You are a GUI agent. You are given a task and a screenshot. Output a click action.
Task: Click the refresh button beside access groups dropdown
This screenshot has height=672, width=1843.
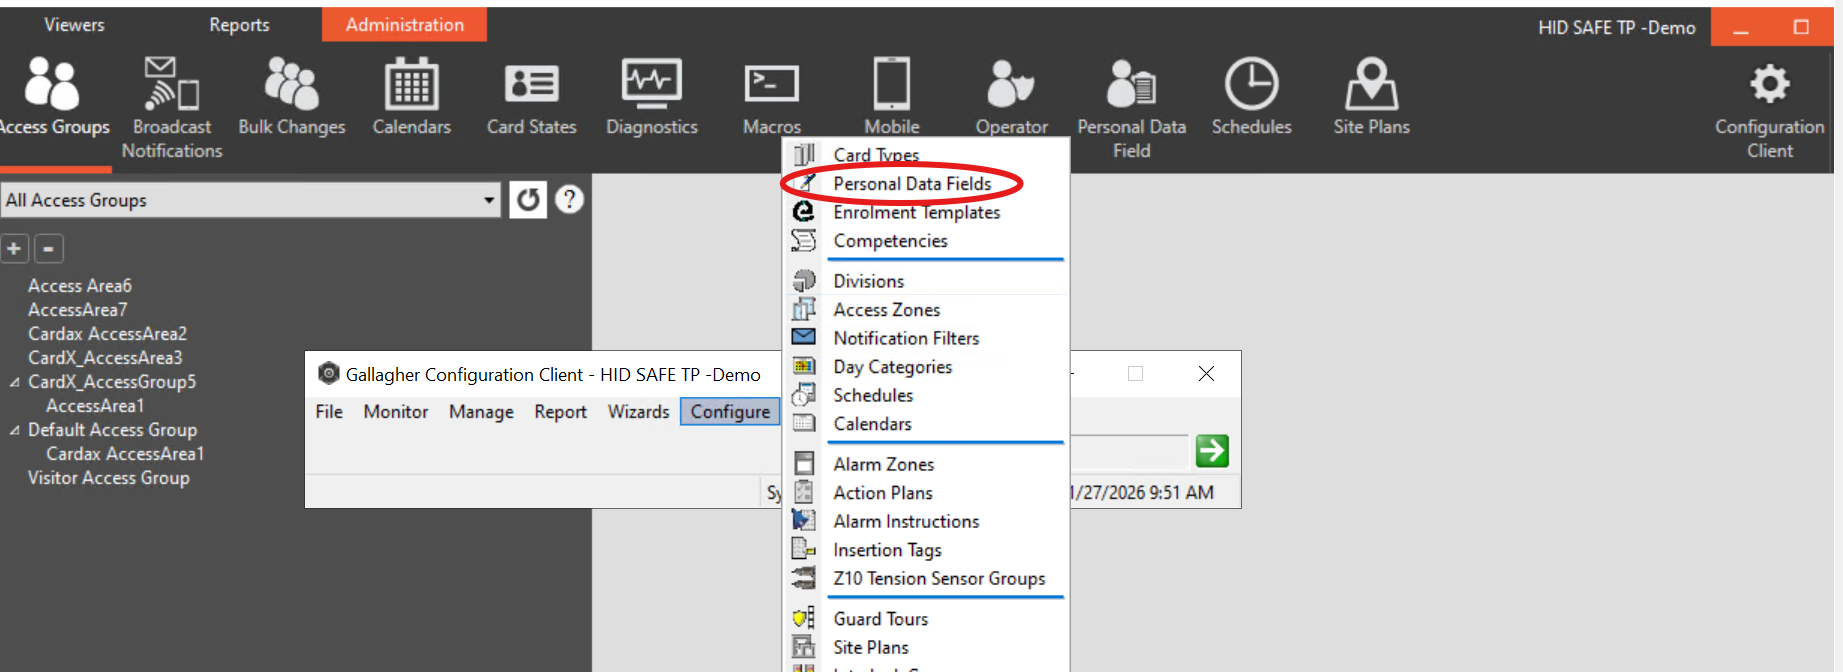[x=528, y=200]
